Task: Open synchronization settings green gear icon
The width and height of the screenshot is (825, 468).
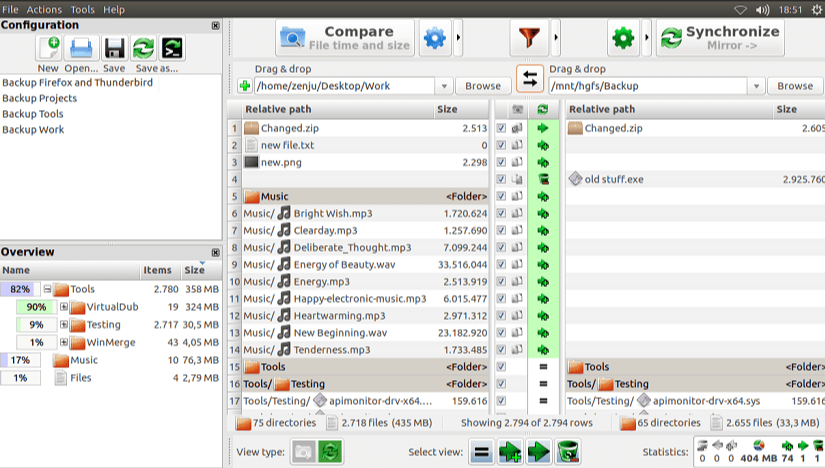Action: click(623, 38)
